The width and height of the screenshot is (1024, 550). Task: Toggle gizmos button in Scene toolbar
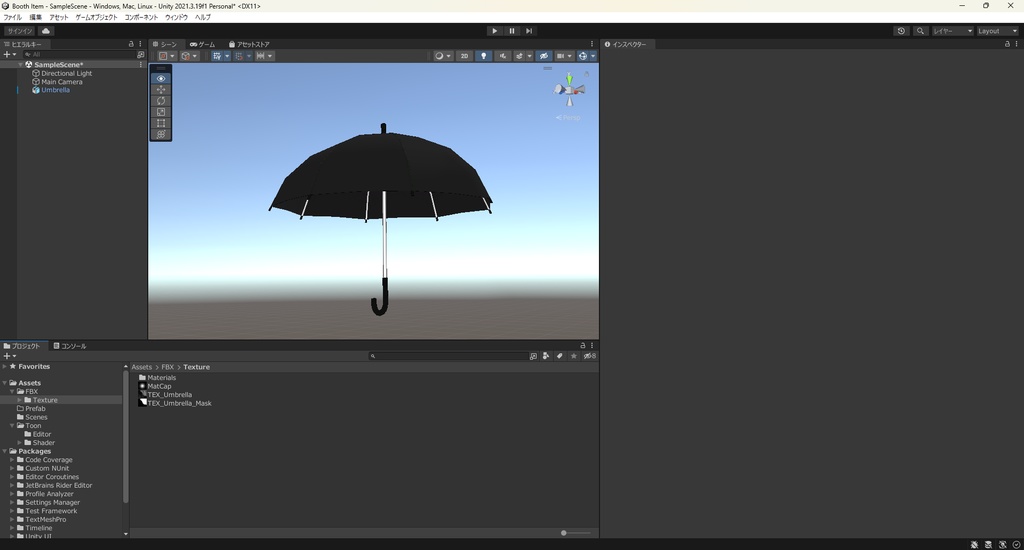click(583, 56)
